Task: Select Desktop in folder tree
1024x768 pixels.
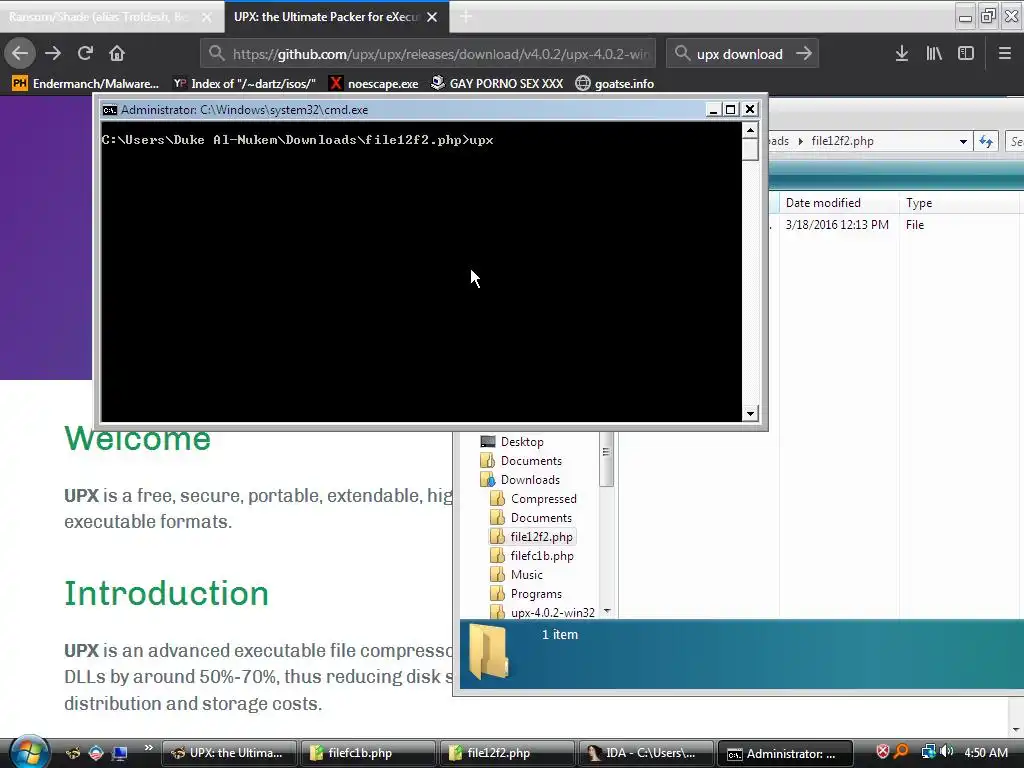Action: point(512,442)
